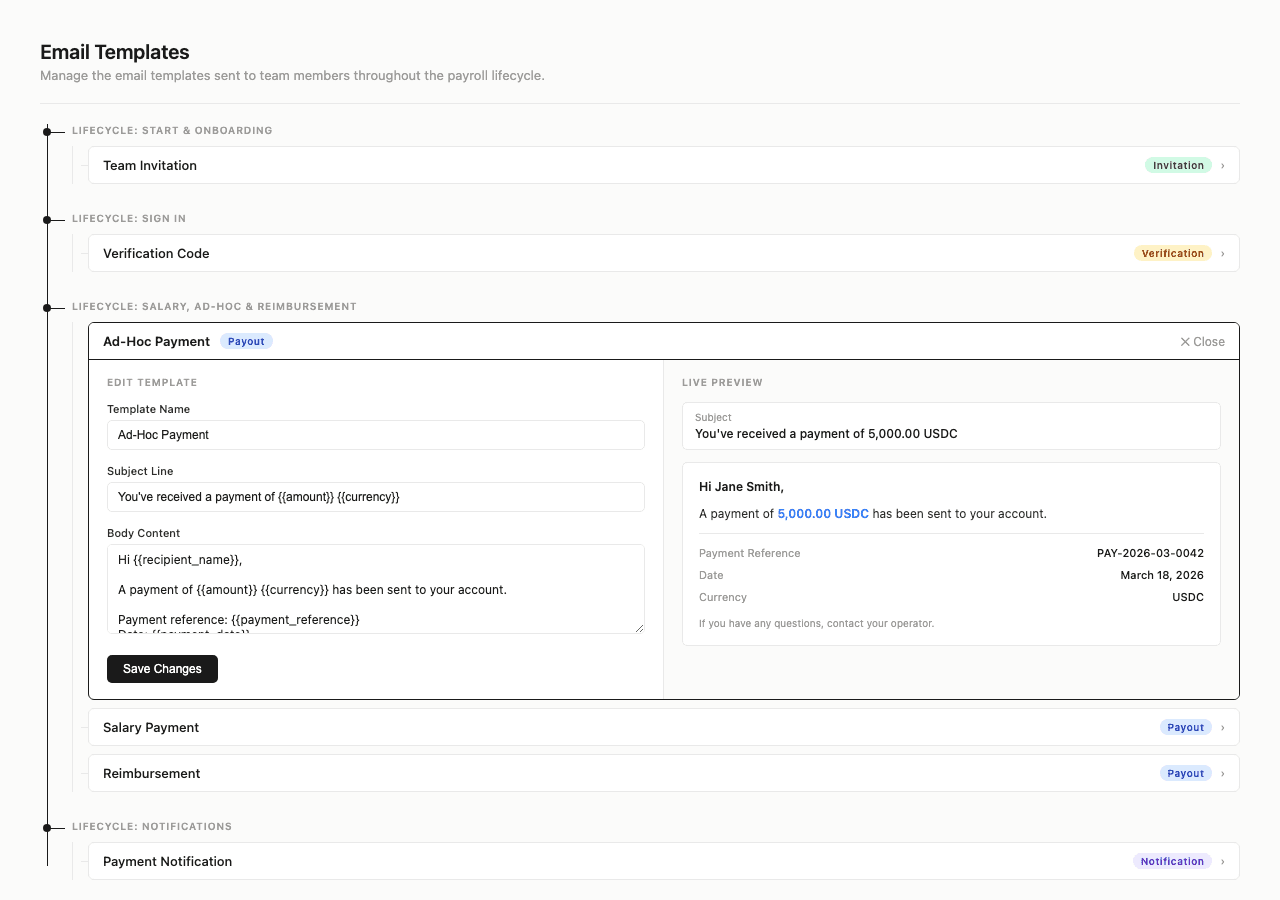Close the Ad-Hoc Payment editor
Screen dimensions: 1280x900
pyautogui.click(x=1202, y=342)
